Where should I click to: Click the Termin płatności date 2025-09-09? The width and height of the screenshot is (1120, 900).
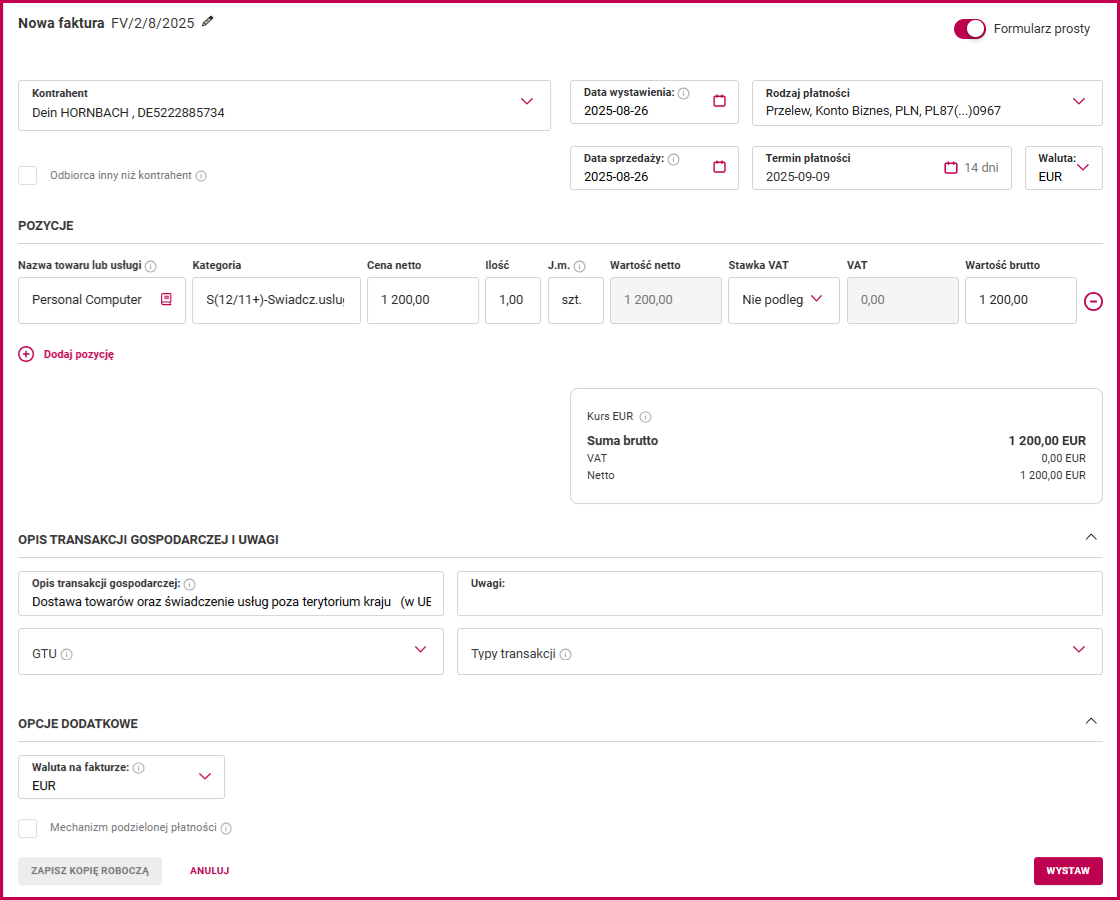[x=798, y=177]
